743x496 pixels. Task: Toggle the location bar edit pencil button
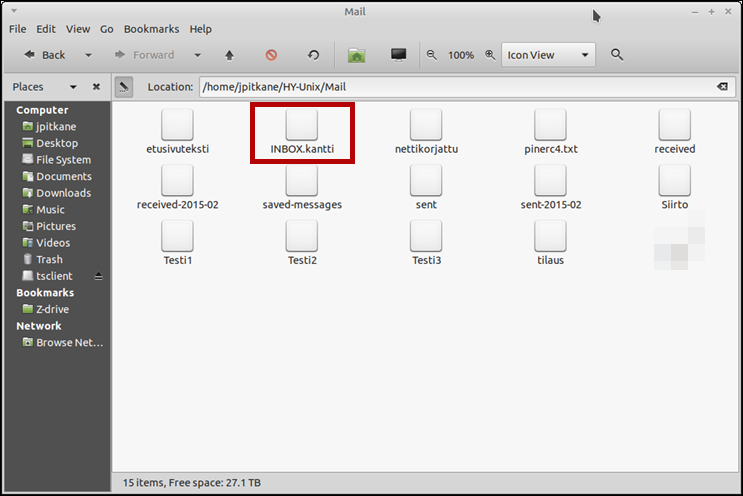124,87
